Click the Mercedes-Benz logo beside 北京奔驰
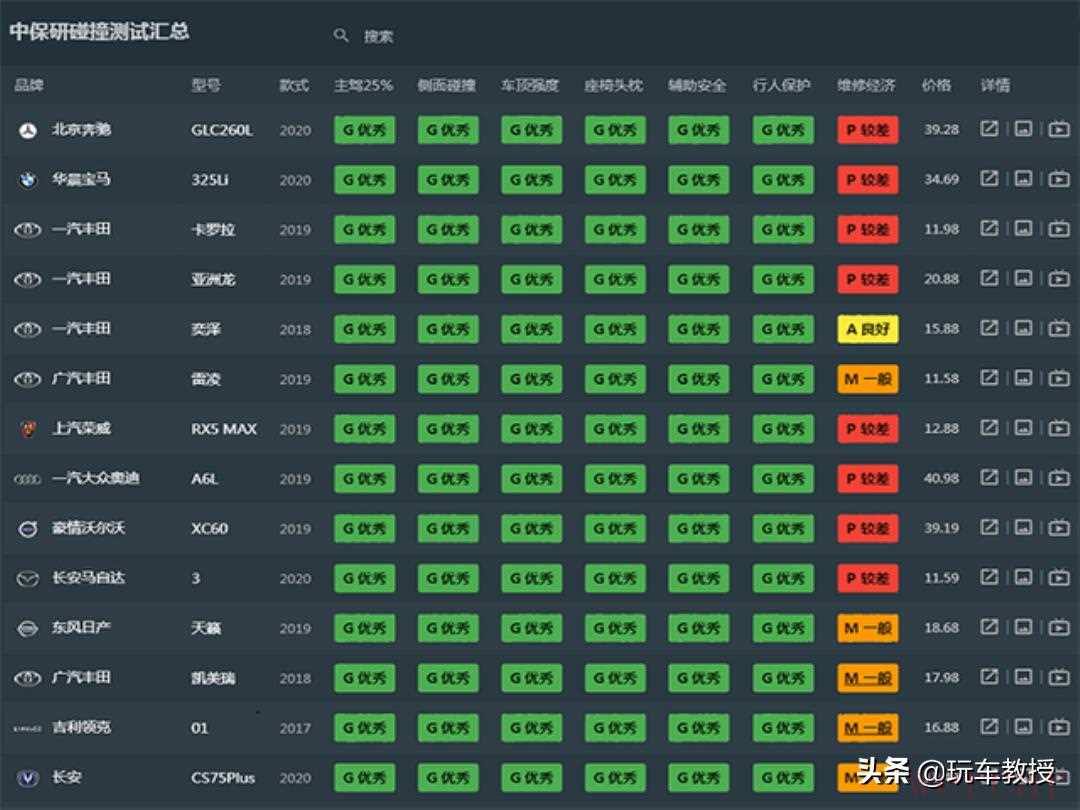The width and height of the screenshot is (1080, 810). 28,130
